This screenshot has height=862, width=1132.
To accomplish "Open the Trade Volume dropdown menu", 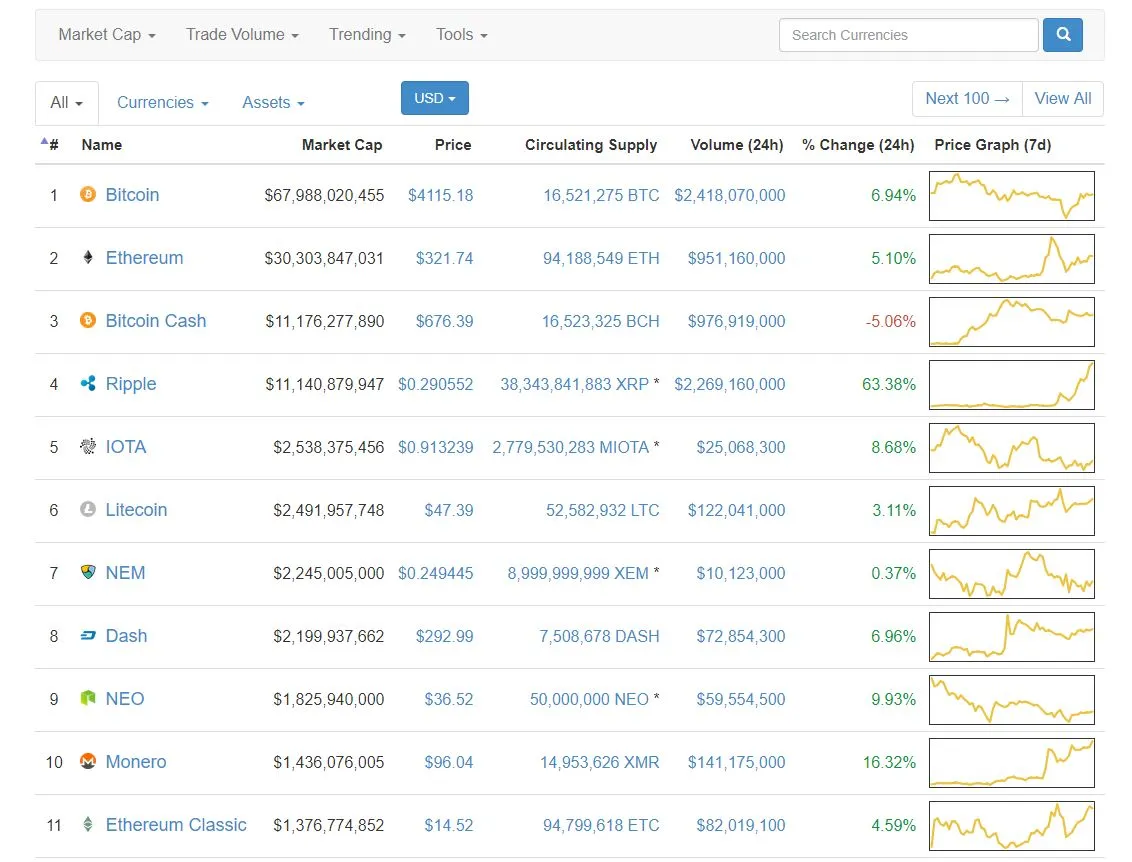I will coord(242,35).
